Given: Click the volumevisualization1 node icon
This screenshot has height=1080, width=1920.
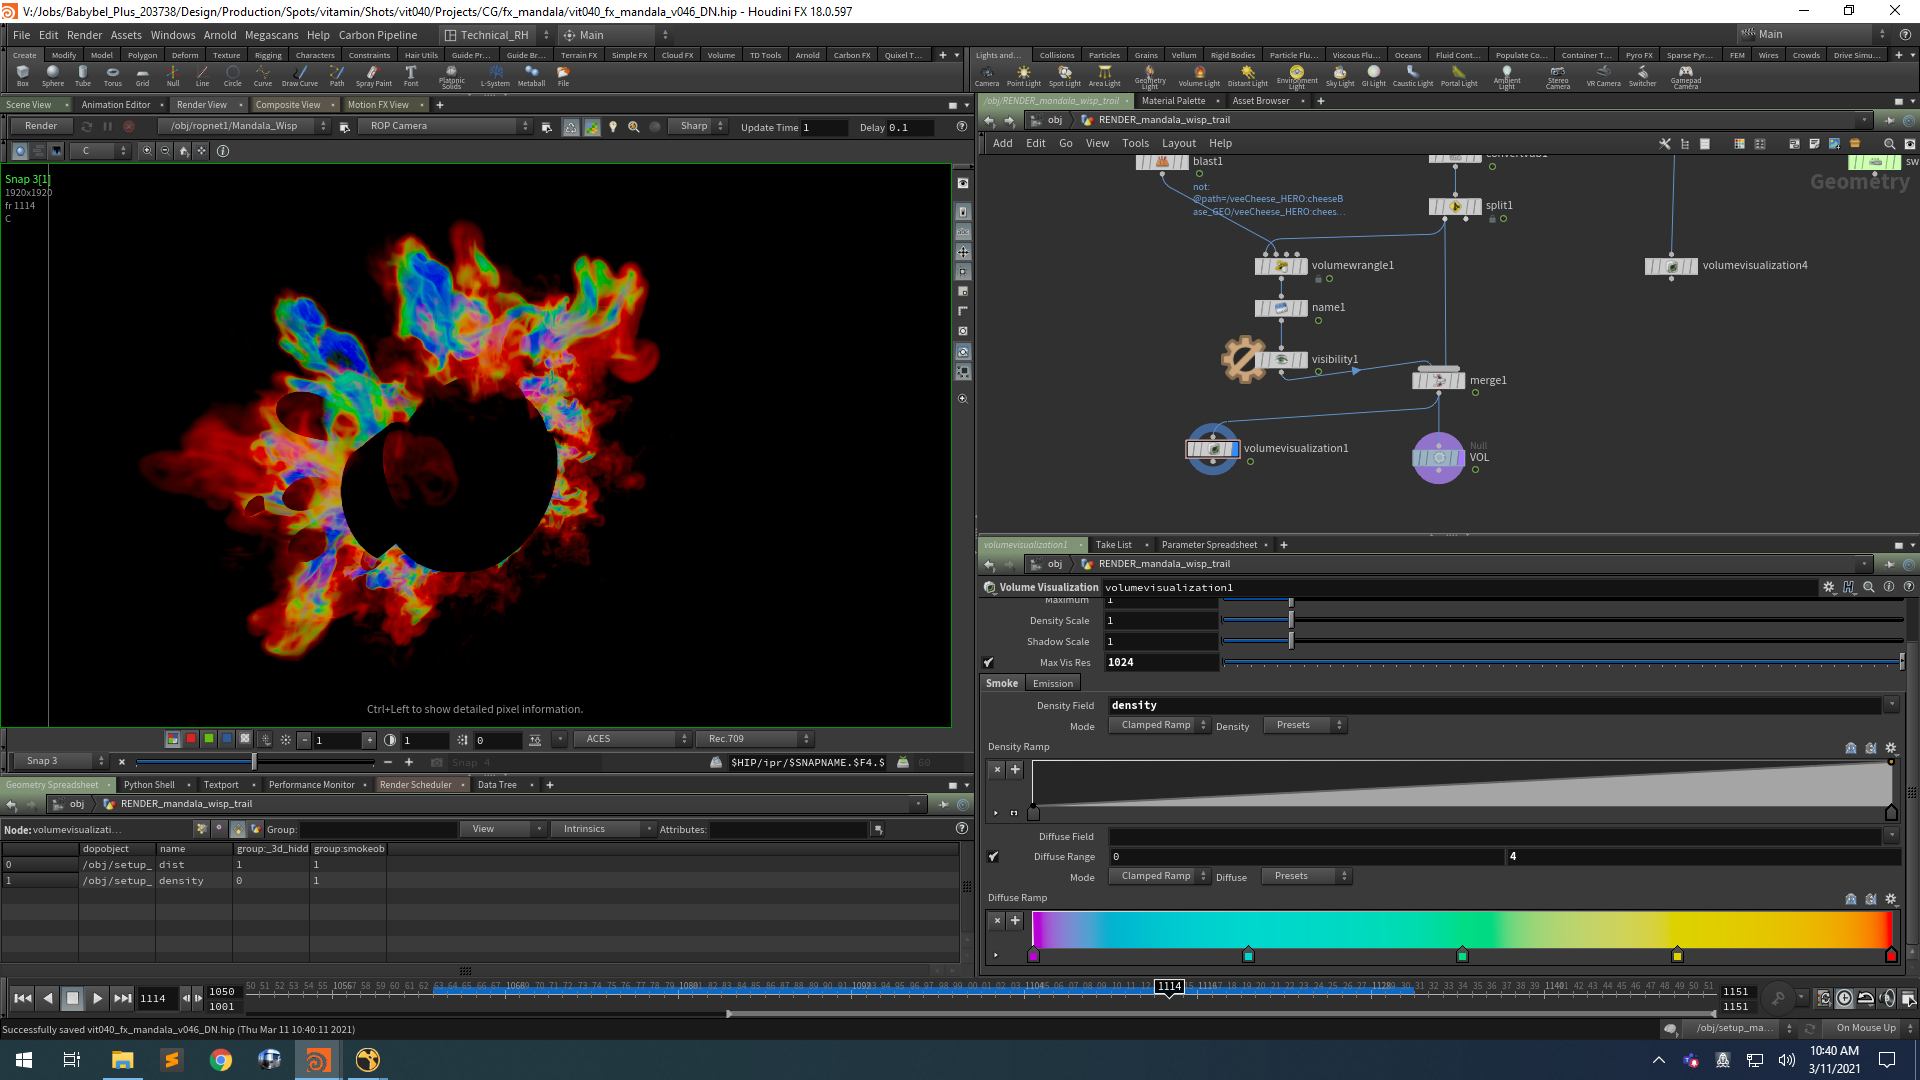Looking at the screenshot, I should (1213, 449).
